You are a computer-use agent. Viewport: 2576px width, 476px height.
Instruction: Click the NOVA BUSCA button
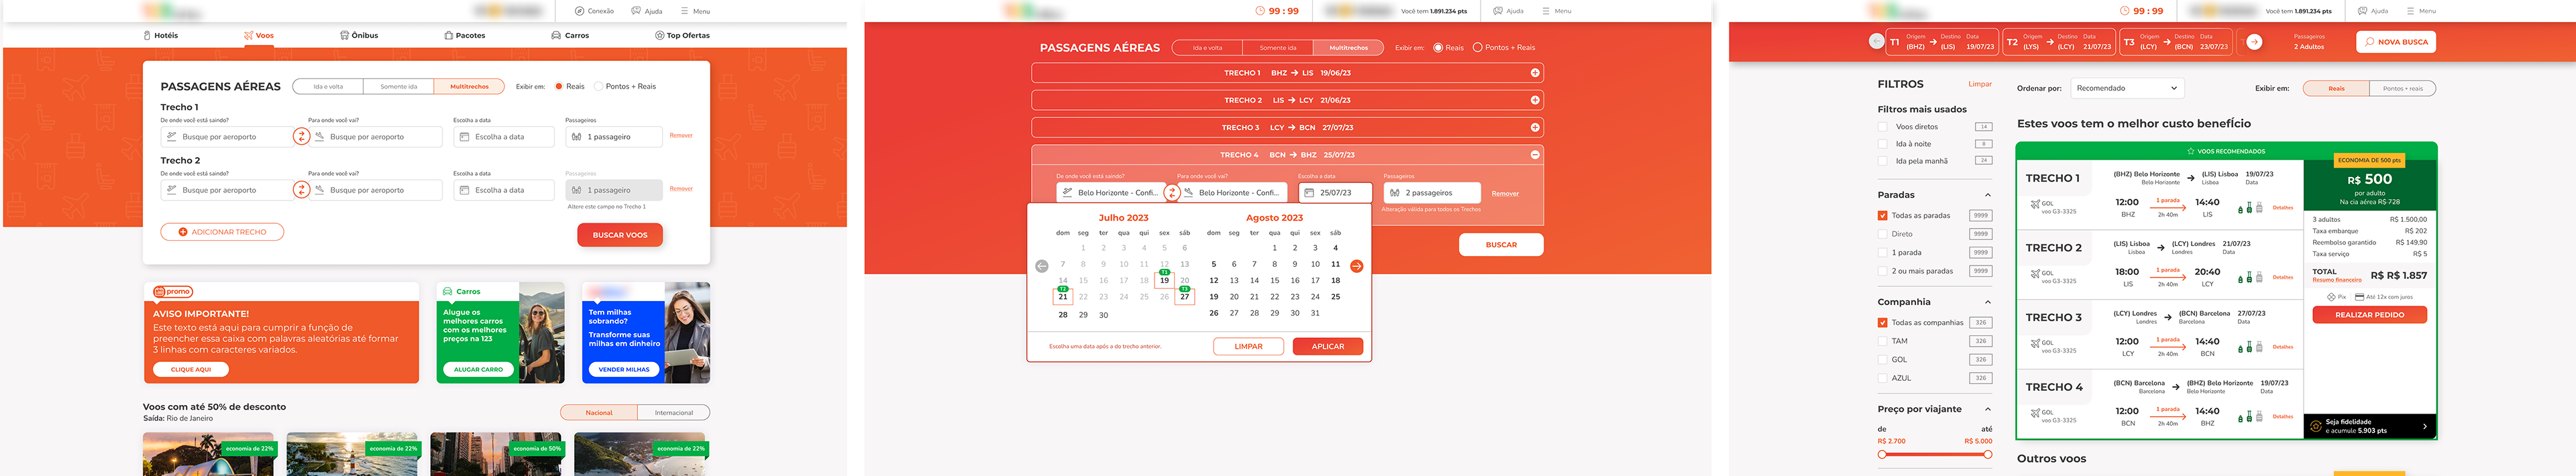coord(2395,42)
